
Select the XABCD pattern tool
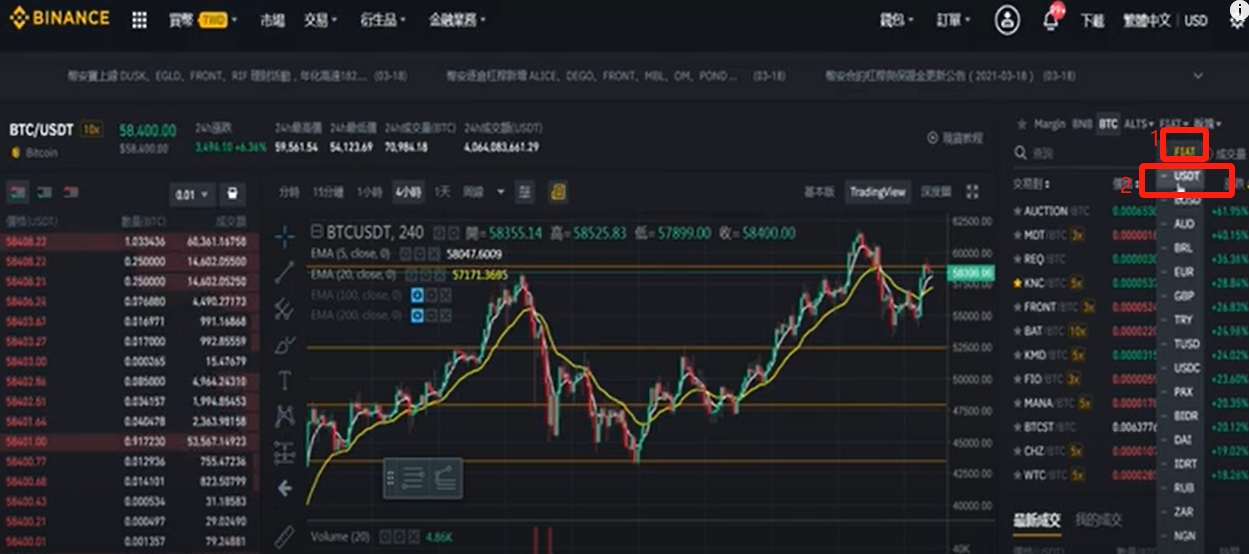point(285,415)
